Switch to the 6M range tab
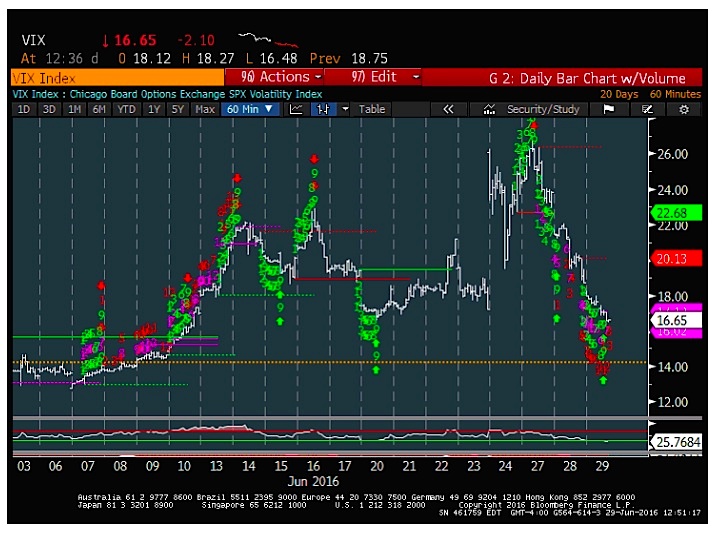Viewport: 715px width, 533px height. point(99,109)
